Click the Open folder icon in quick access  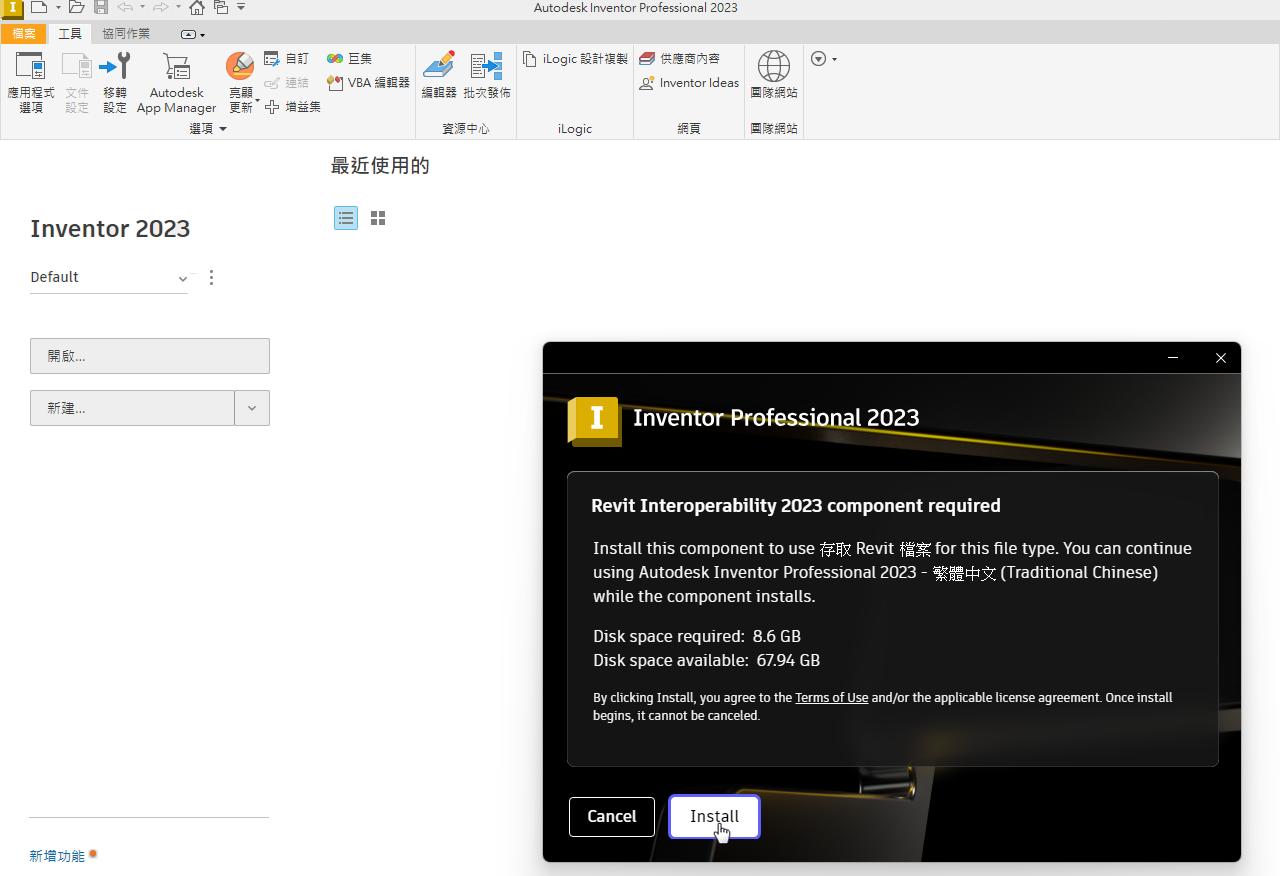point(76,8)
